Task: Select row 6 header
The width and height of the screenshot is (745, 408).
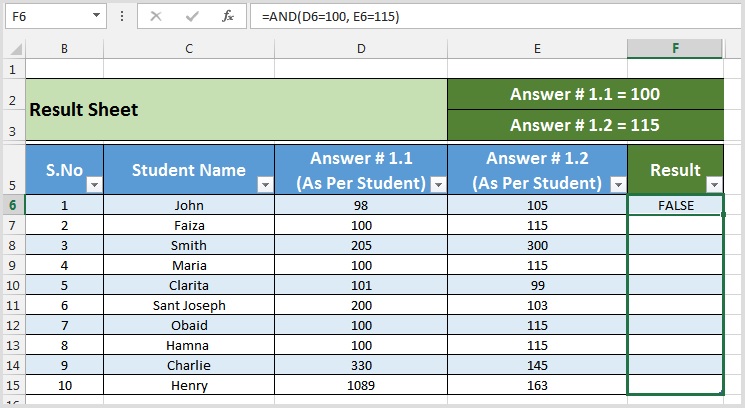Action: click(13, 205)
